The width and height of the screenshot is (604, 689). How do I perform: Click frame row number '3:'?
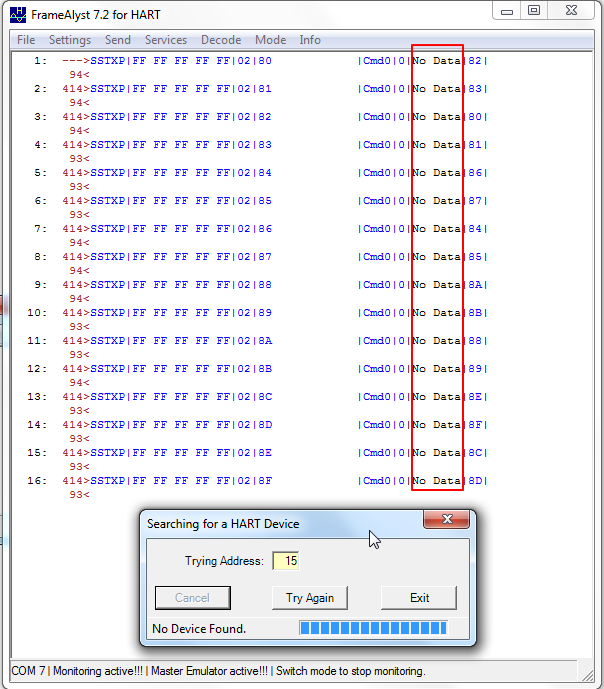(40, 117)
